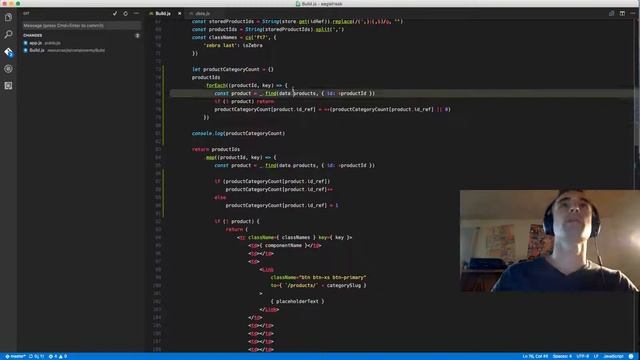Click the 'return productIds' code line
The width and height of the screenshot is (640, 360).
pos(216,149)
